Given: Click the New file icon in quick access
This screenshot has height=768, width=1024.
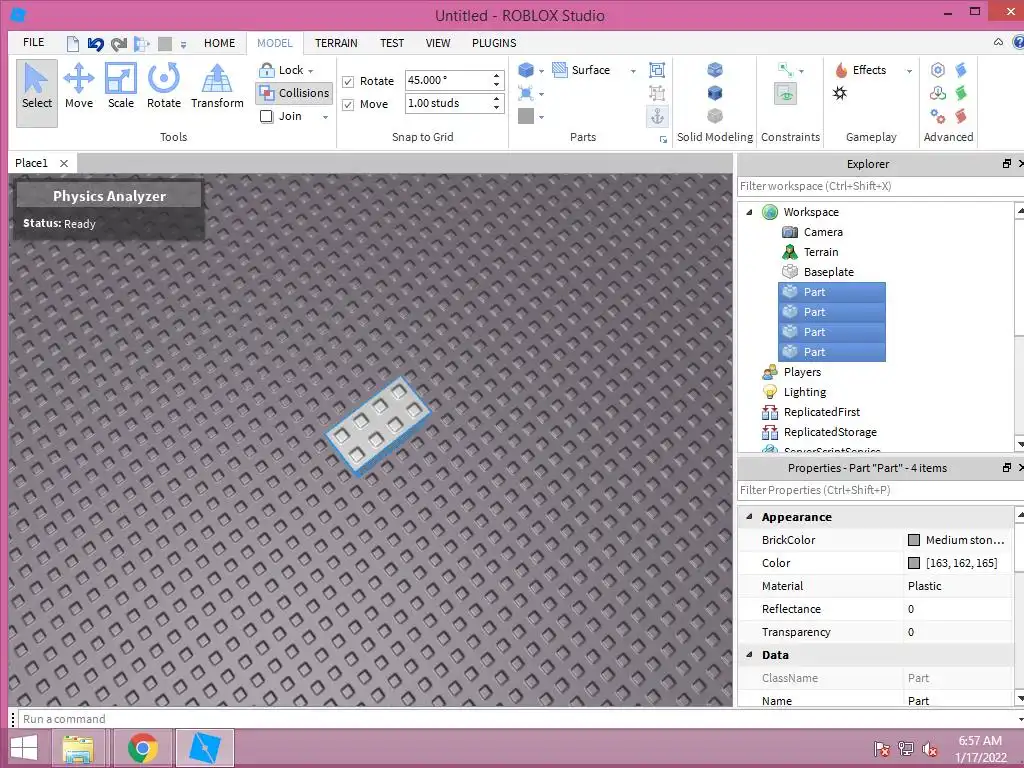Looking at the screenshot, I should coord(72,44).
